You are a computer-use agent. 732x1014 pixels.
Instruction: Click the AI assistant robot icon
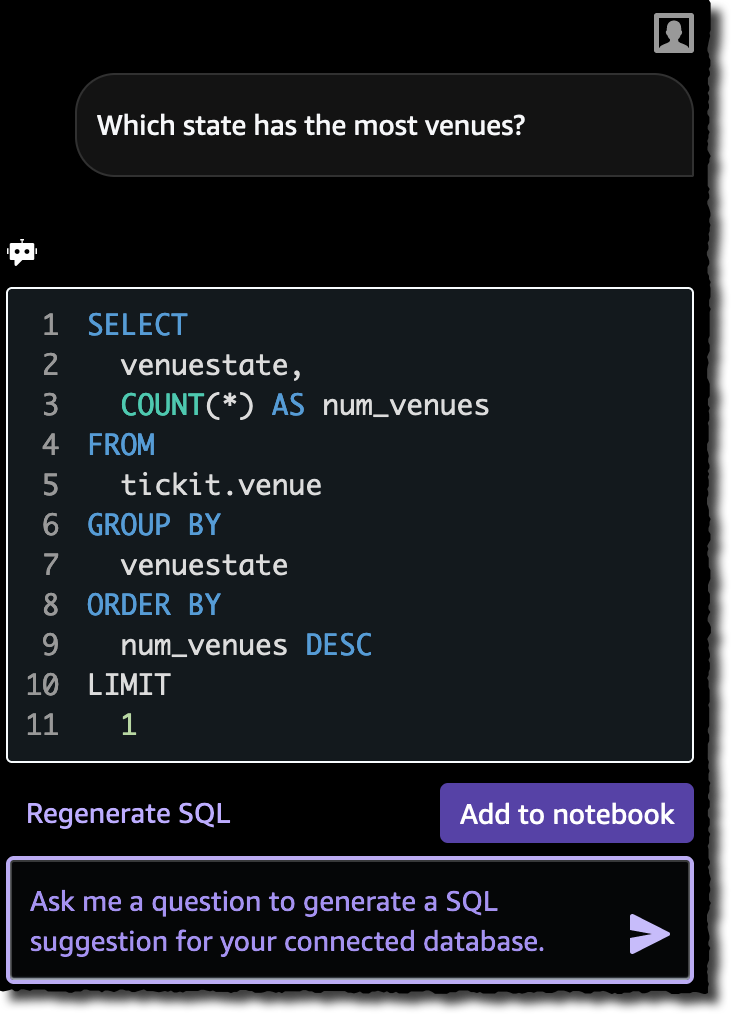click(21, 251)
